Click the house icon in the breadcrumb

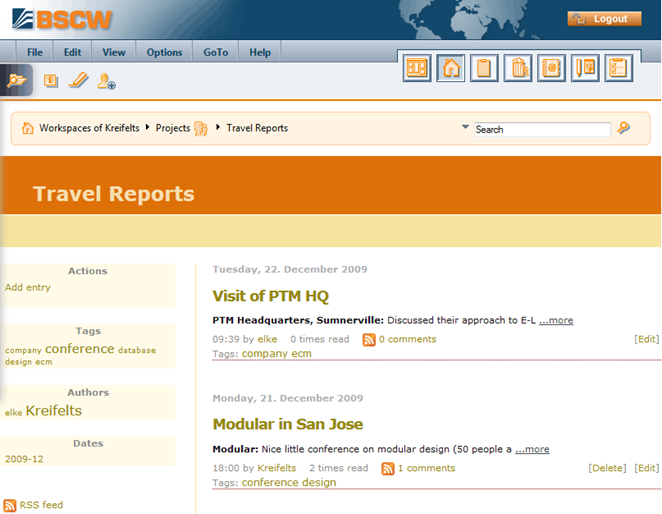(x=28, y=128)
